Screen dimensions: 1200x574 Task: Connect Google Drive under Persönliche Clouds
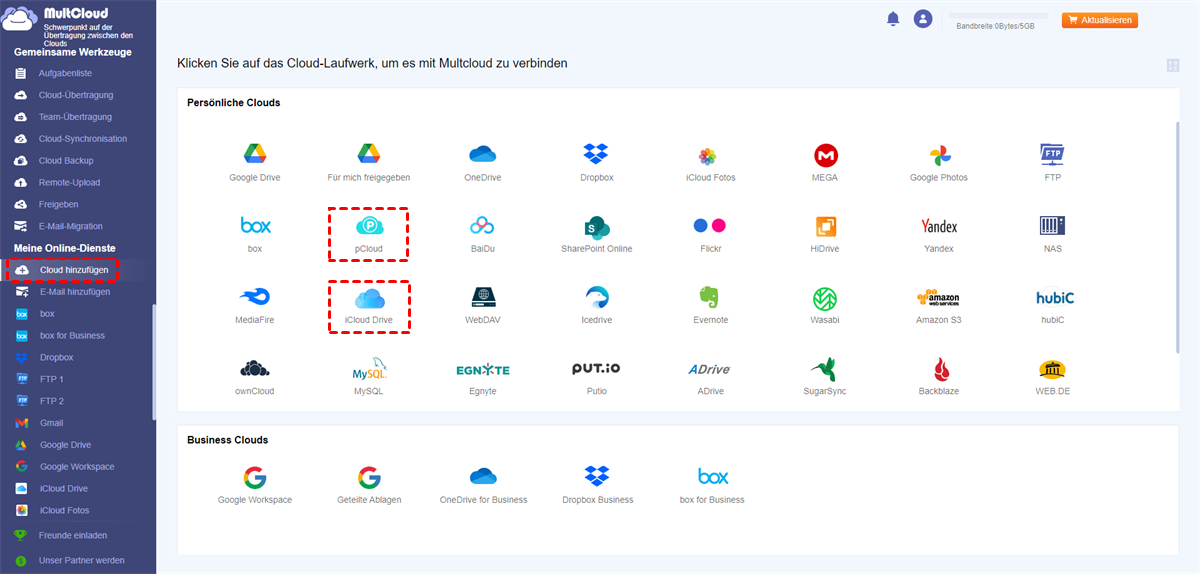pyautogui.click(x=254, y=163)
